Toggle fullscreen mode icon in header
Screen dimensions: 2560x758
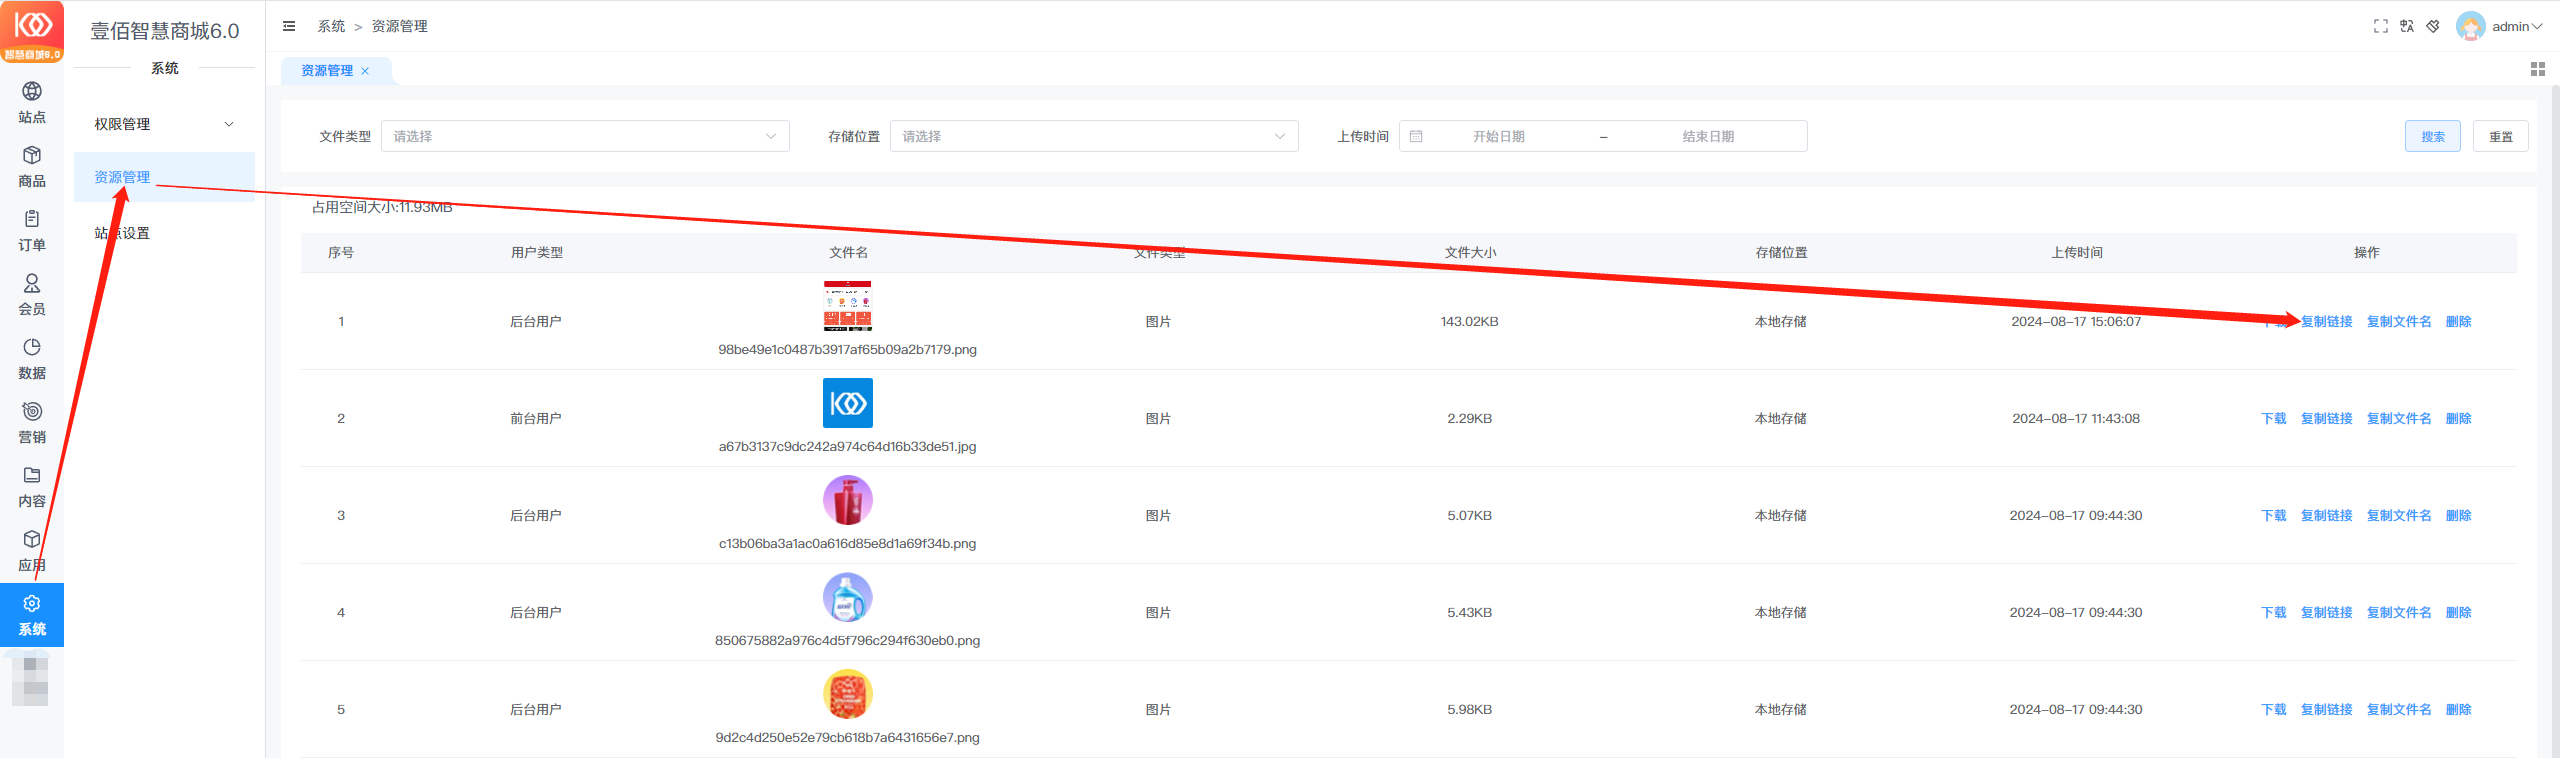[2380, 26]
